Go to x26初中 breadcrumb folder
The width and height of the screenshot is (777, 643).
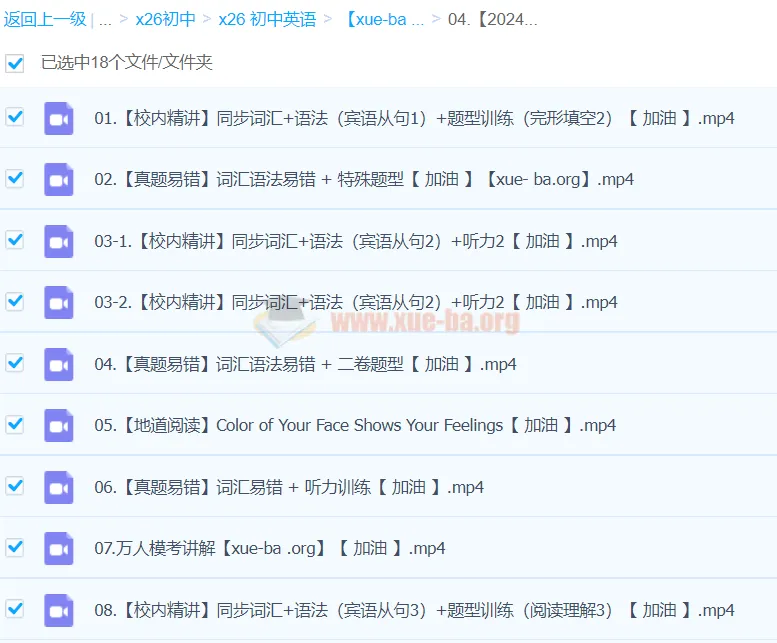pos(165,19)
